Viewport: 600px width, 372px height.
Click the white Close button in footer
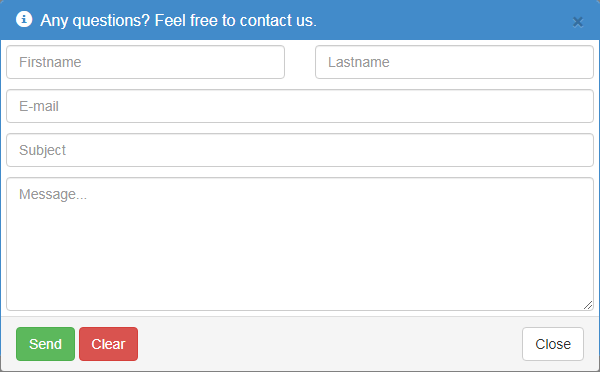point(553,344)
